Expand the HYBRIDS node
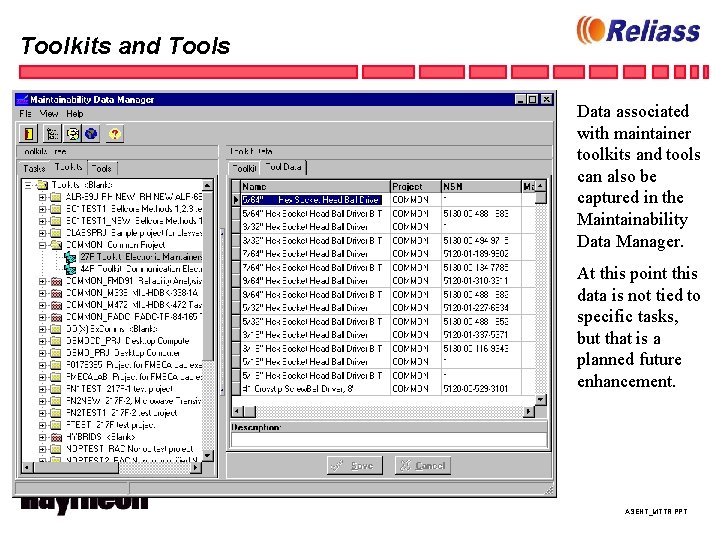Screen dimensions: 720x540 [x=42, y=437]
